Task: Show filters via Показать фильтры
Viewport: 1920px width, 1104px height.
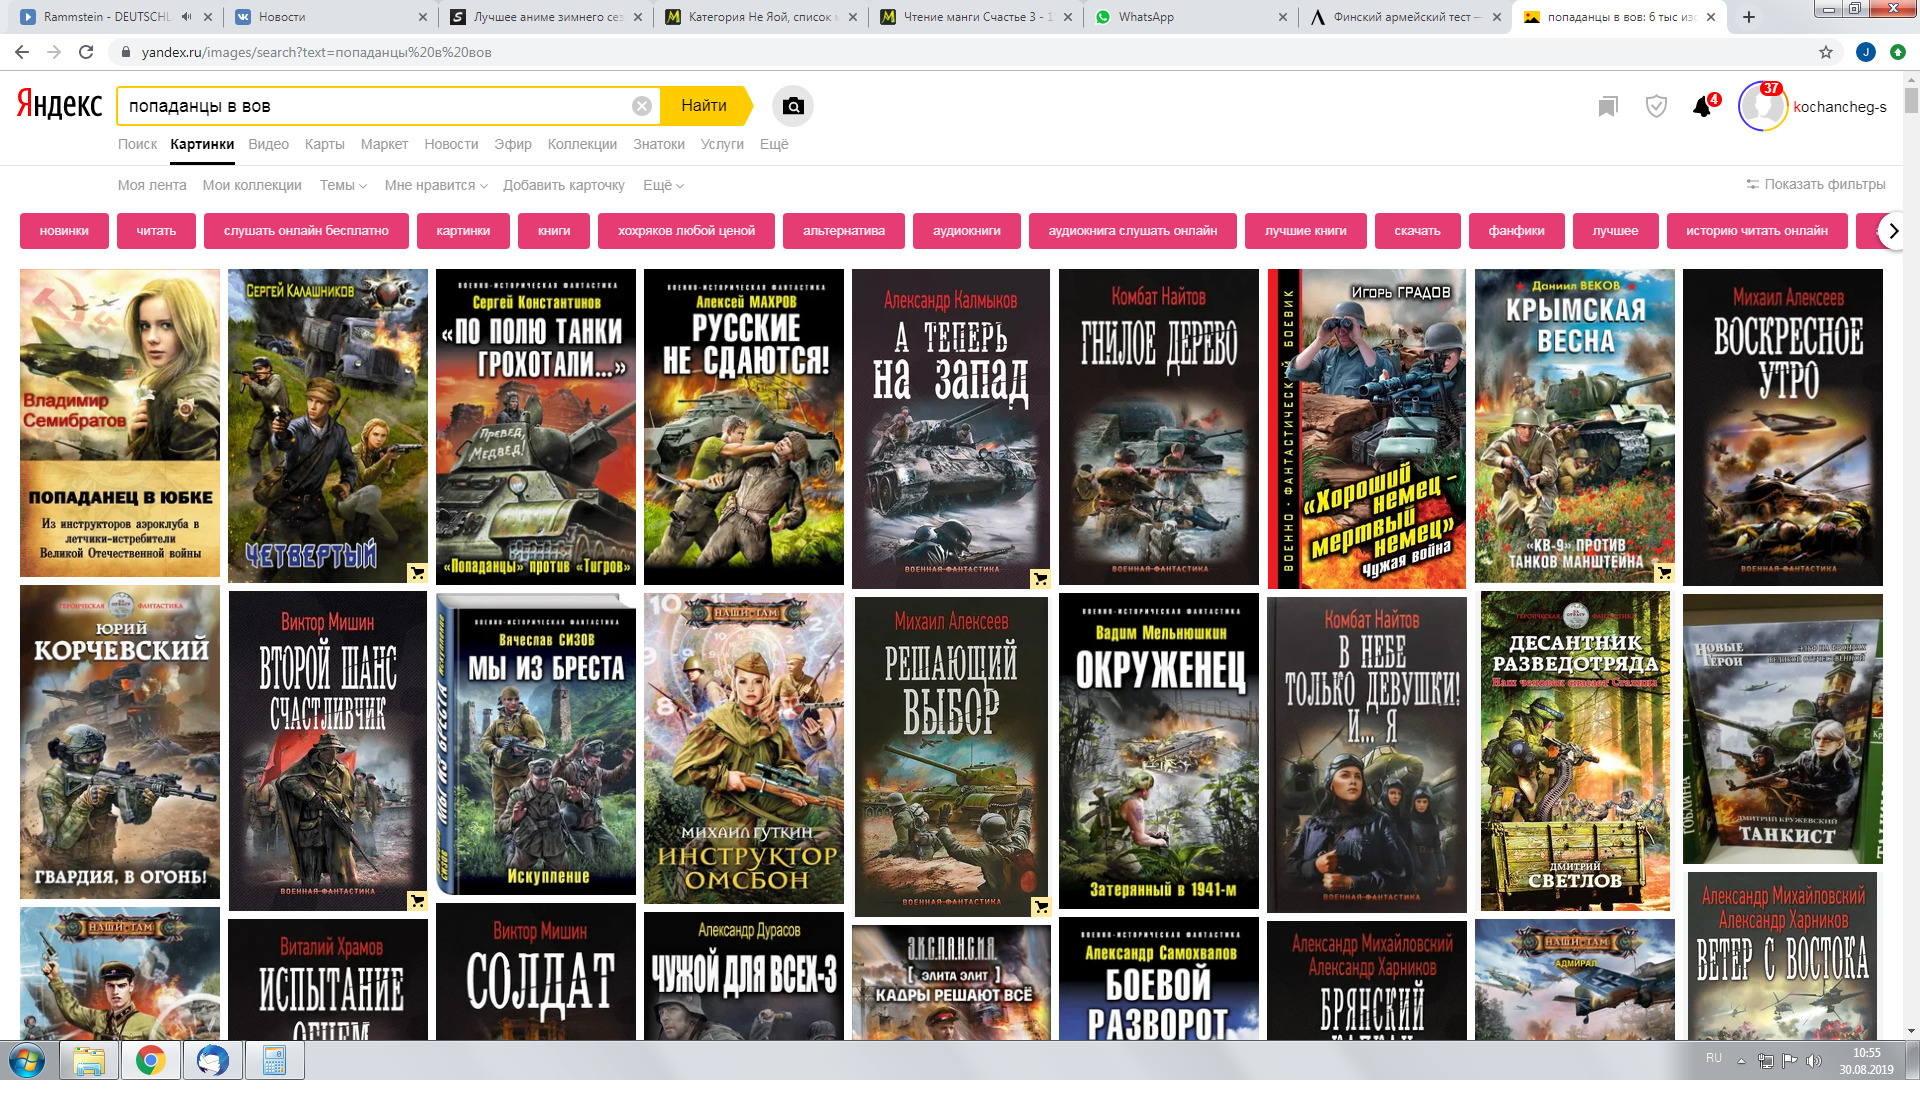Action: (1815, 184)
